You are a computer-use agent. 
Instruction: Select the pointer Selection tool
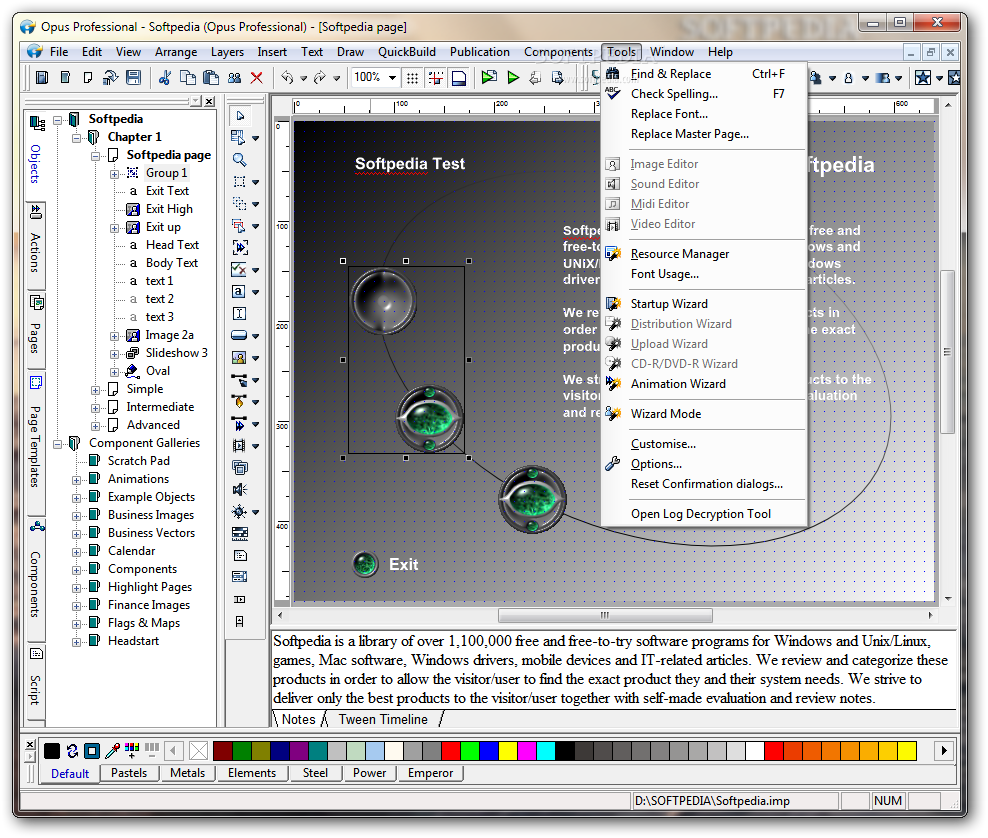pos(240,115)
